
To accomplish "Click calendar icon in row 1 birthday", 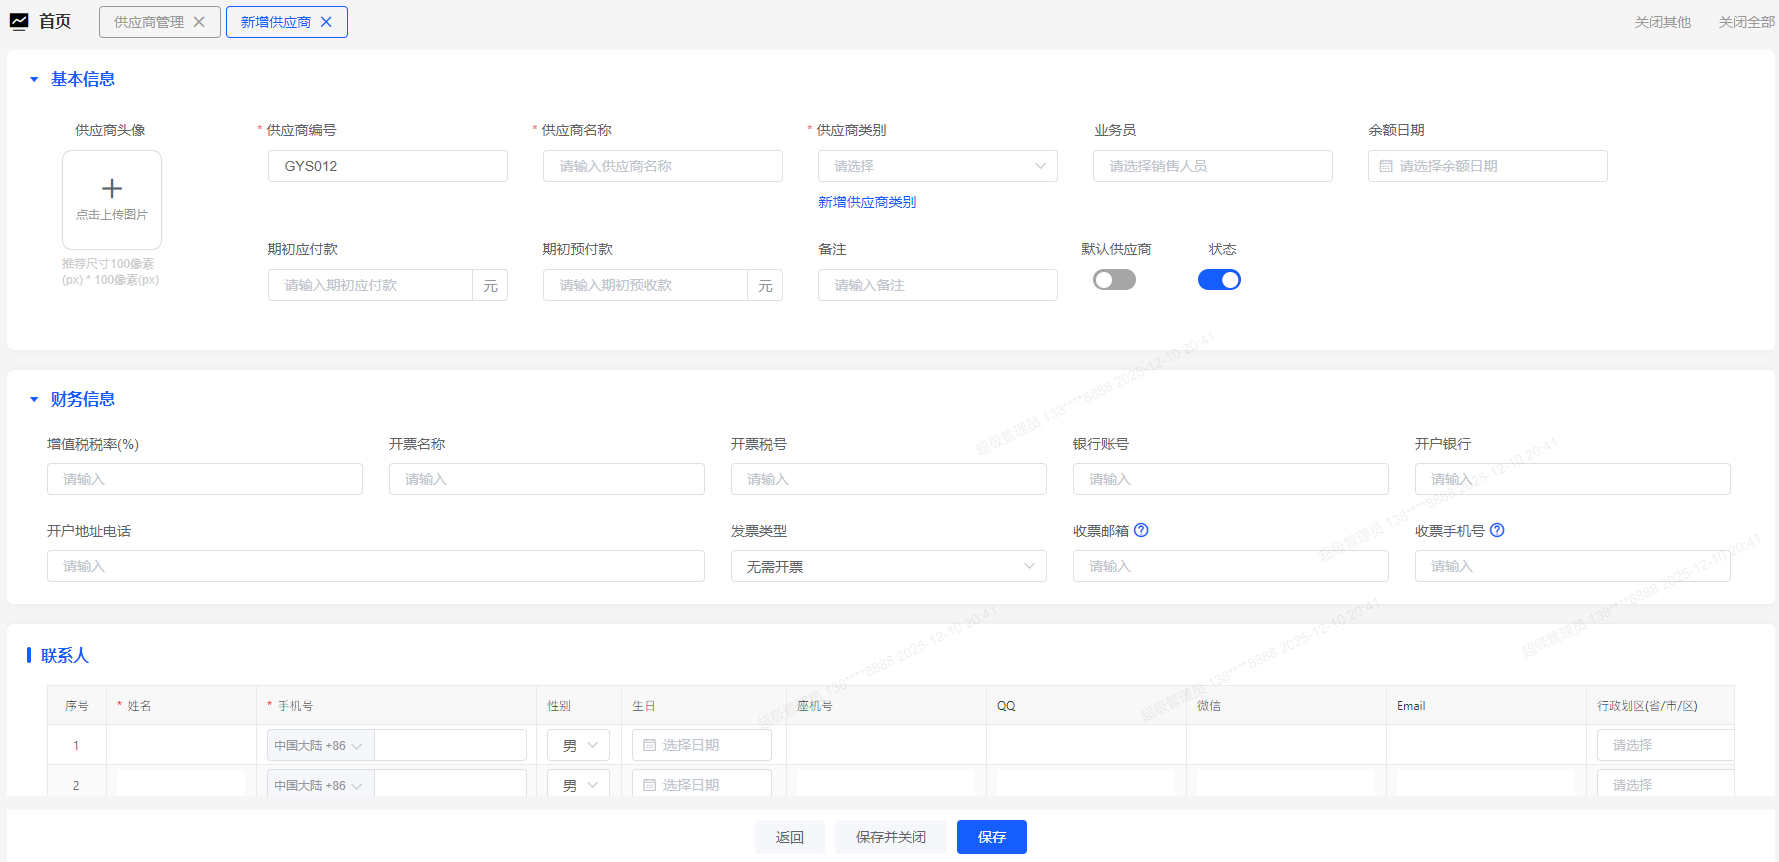I will (649, 745).
